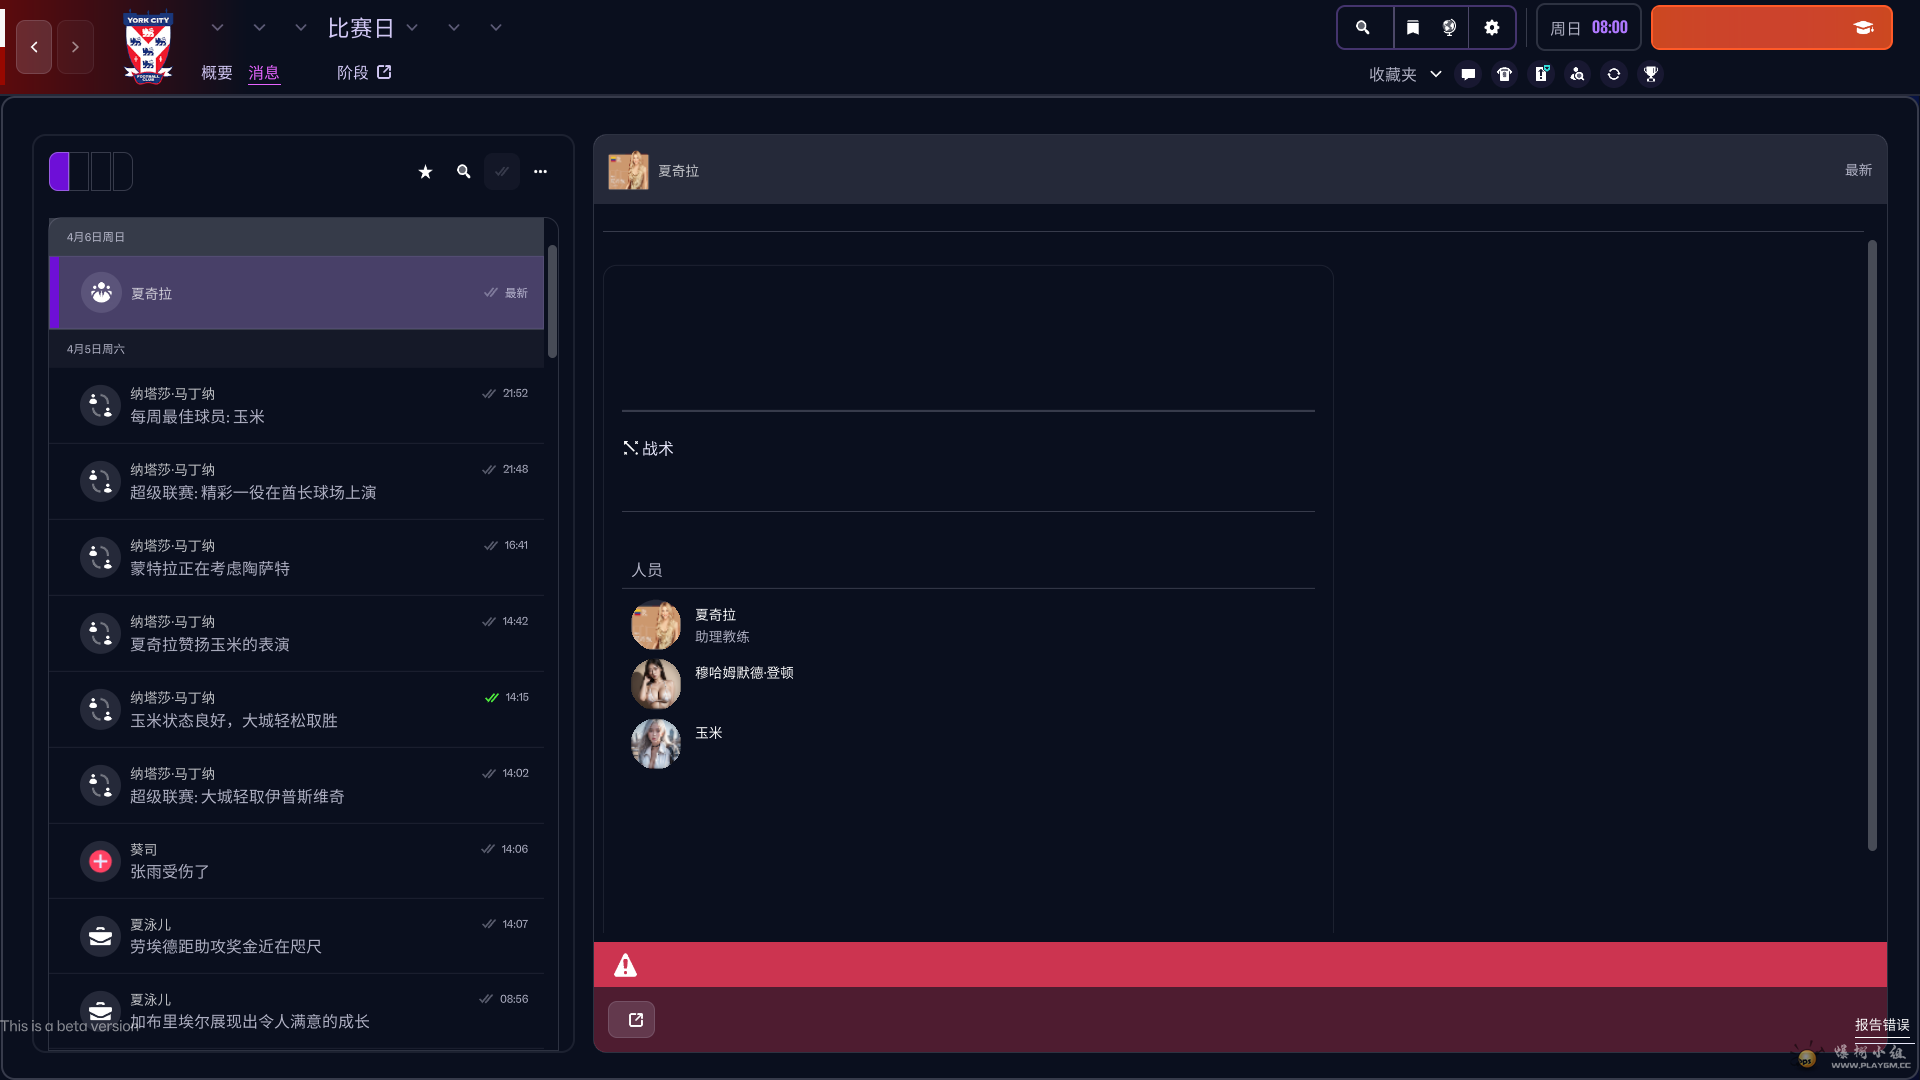Expand the chevron next to 比赛日
The width and height of the screenshot is (1920, 1080).
[x=412, y=28]
